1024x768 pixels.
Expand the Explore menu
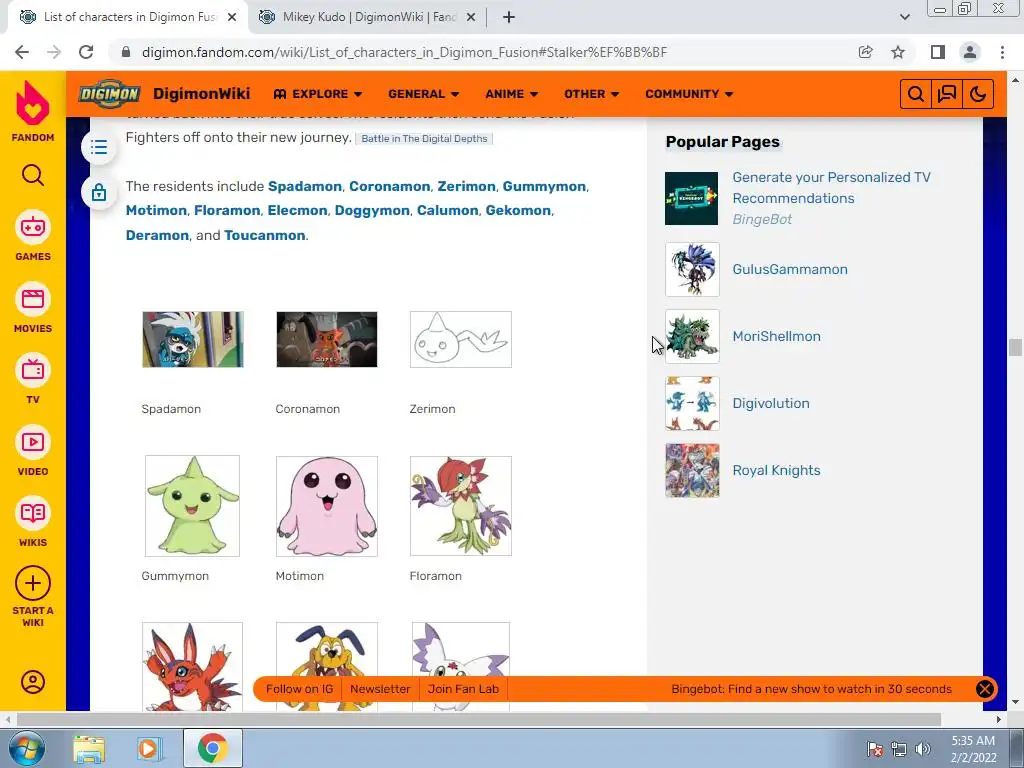[x=317, y=94]
